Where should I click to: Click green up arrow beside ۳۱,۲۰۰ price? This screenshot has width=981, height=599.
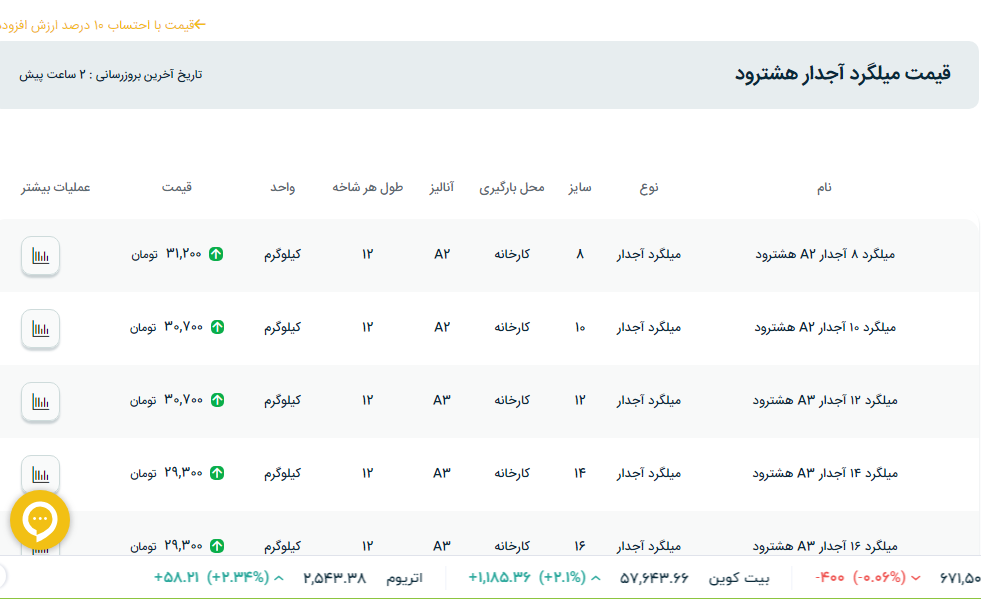coord(216,254)
